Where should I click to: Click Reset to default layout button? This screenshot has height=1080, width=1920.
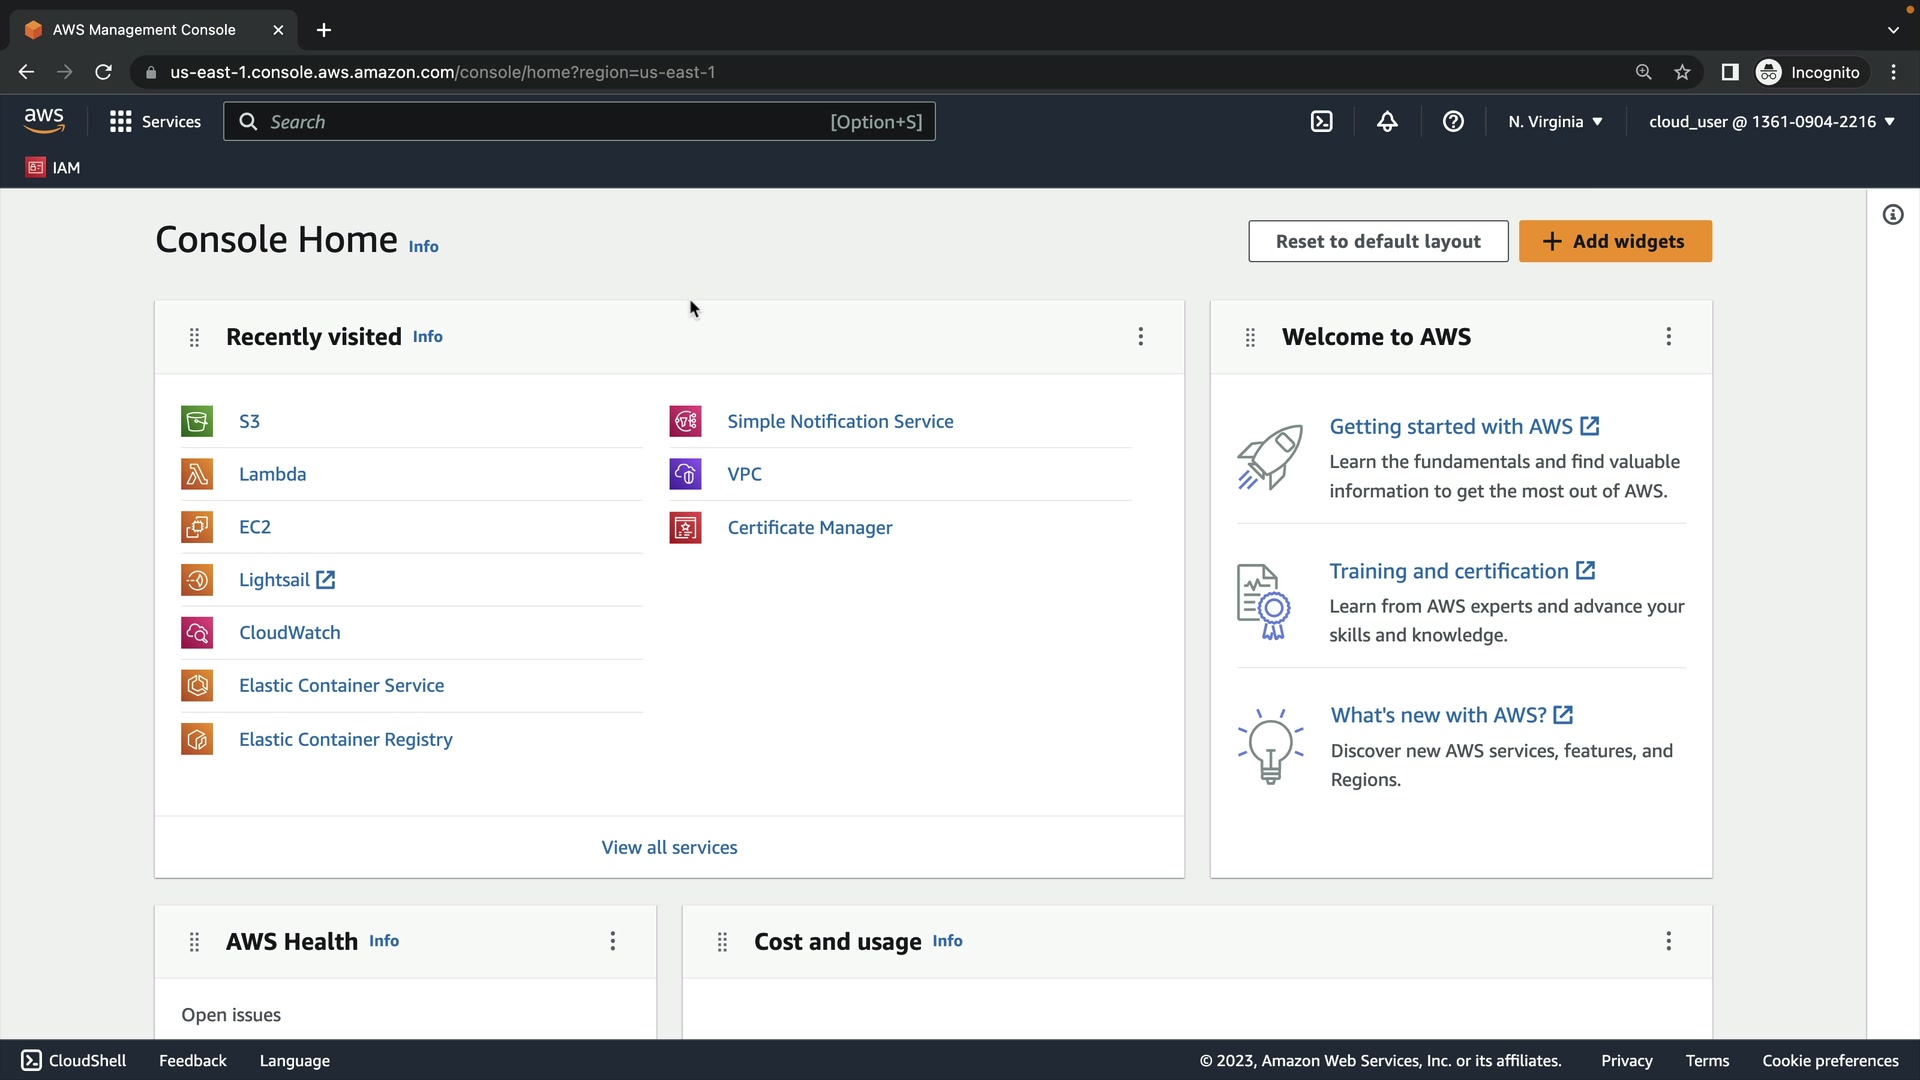point(1378,241)
